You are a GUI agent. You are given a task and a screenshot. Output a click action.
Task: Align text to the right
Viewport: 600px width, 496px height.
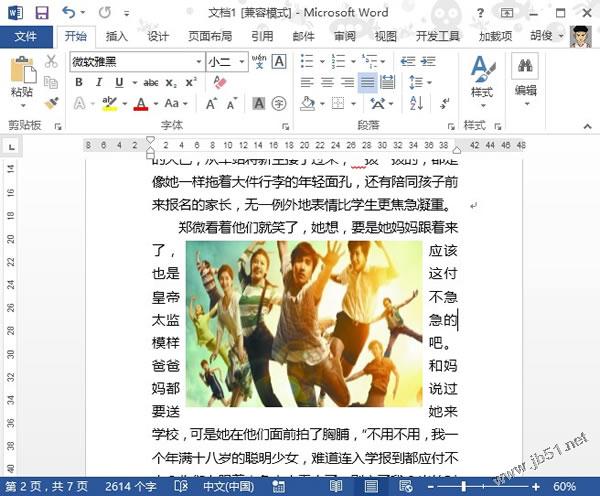[x=347, y=82]
